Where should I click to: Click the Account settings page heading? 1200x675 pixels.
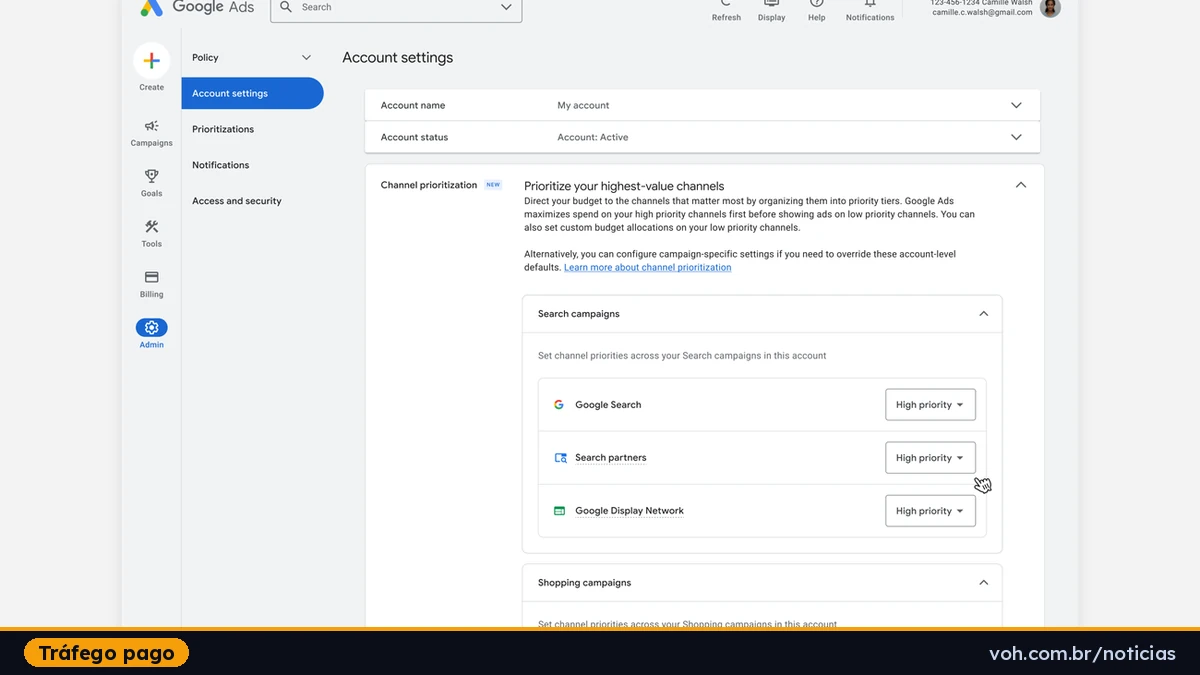398,58
